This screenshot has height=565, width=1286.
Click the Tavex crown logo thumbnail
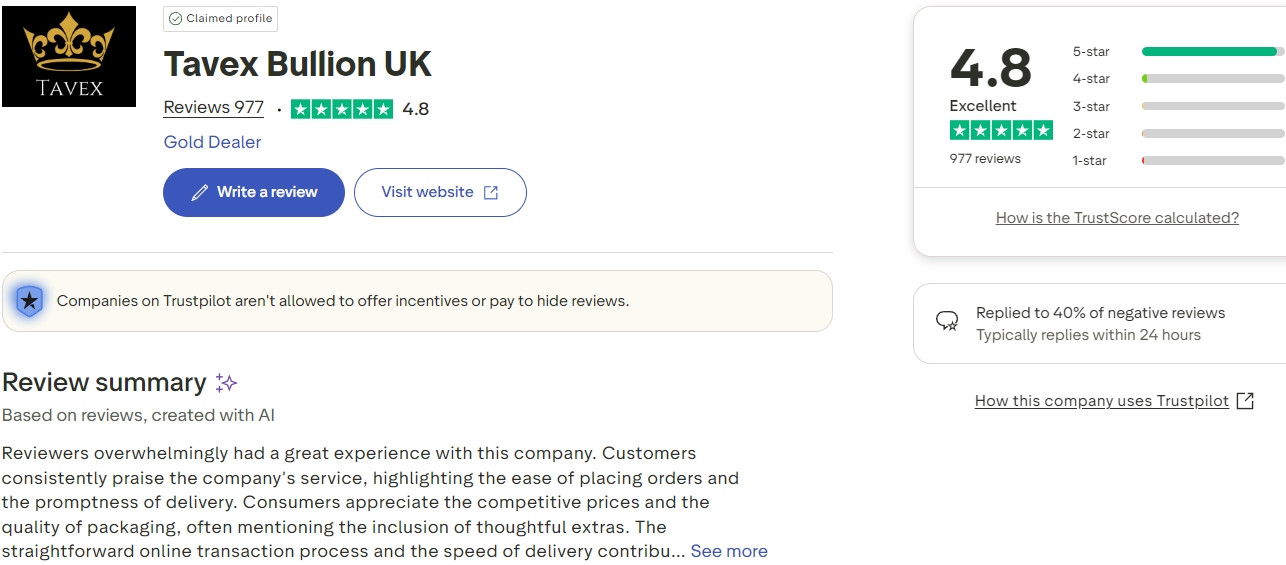tap(69, 57)
